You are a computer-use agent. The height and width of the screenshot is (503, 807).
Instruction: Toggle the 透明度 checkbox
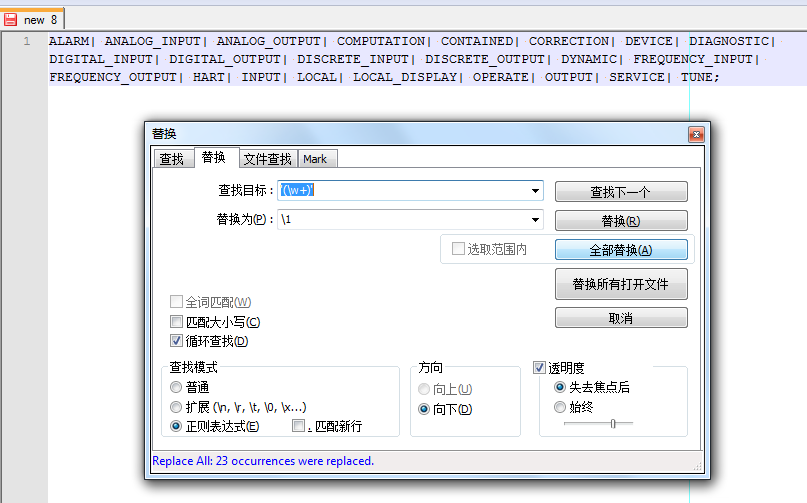[x=540, y=367]
